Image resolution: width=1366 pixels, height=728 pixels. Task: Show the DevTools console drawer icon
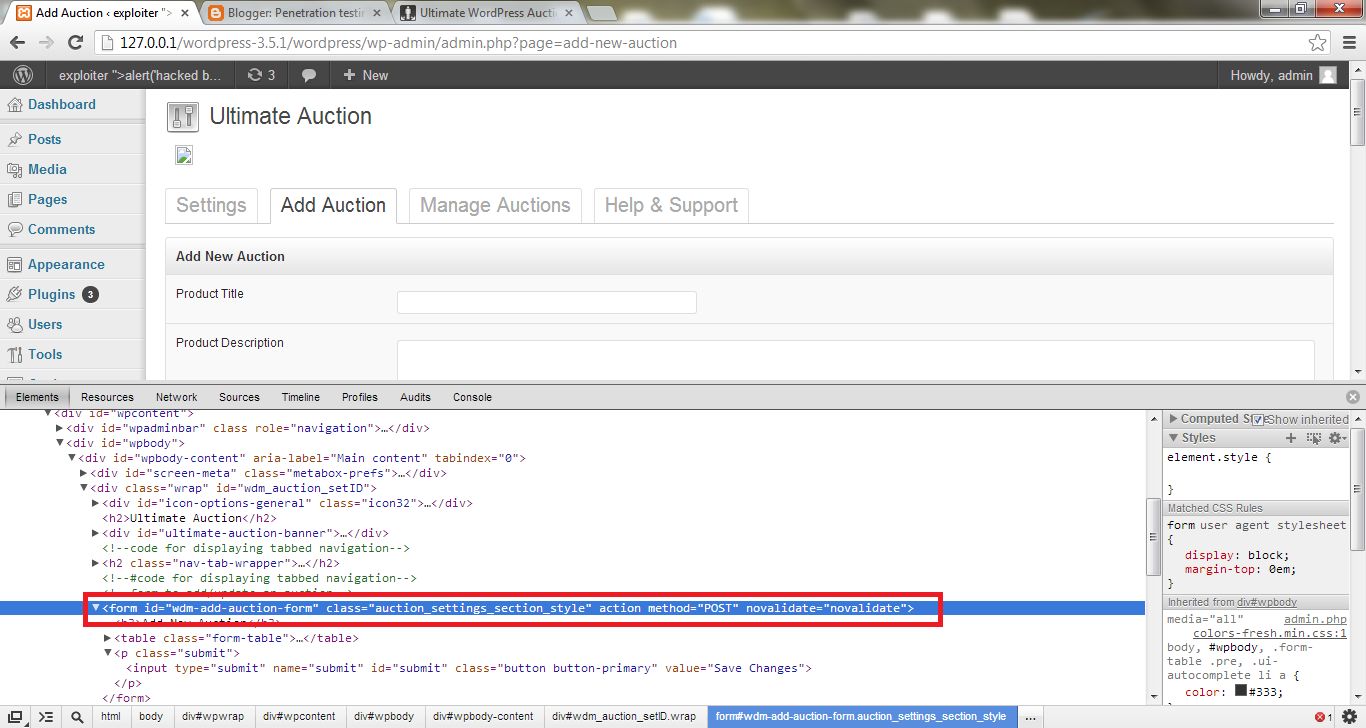[x=46, y=717]
